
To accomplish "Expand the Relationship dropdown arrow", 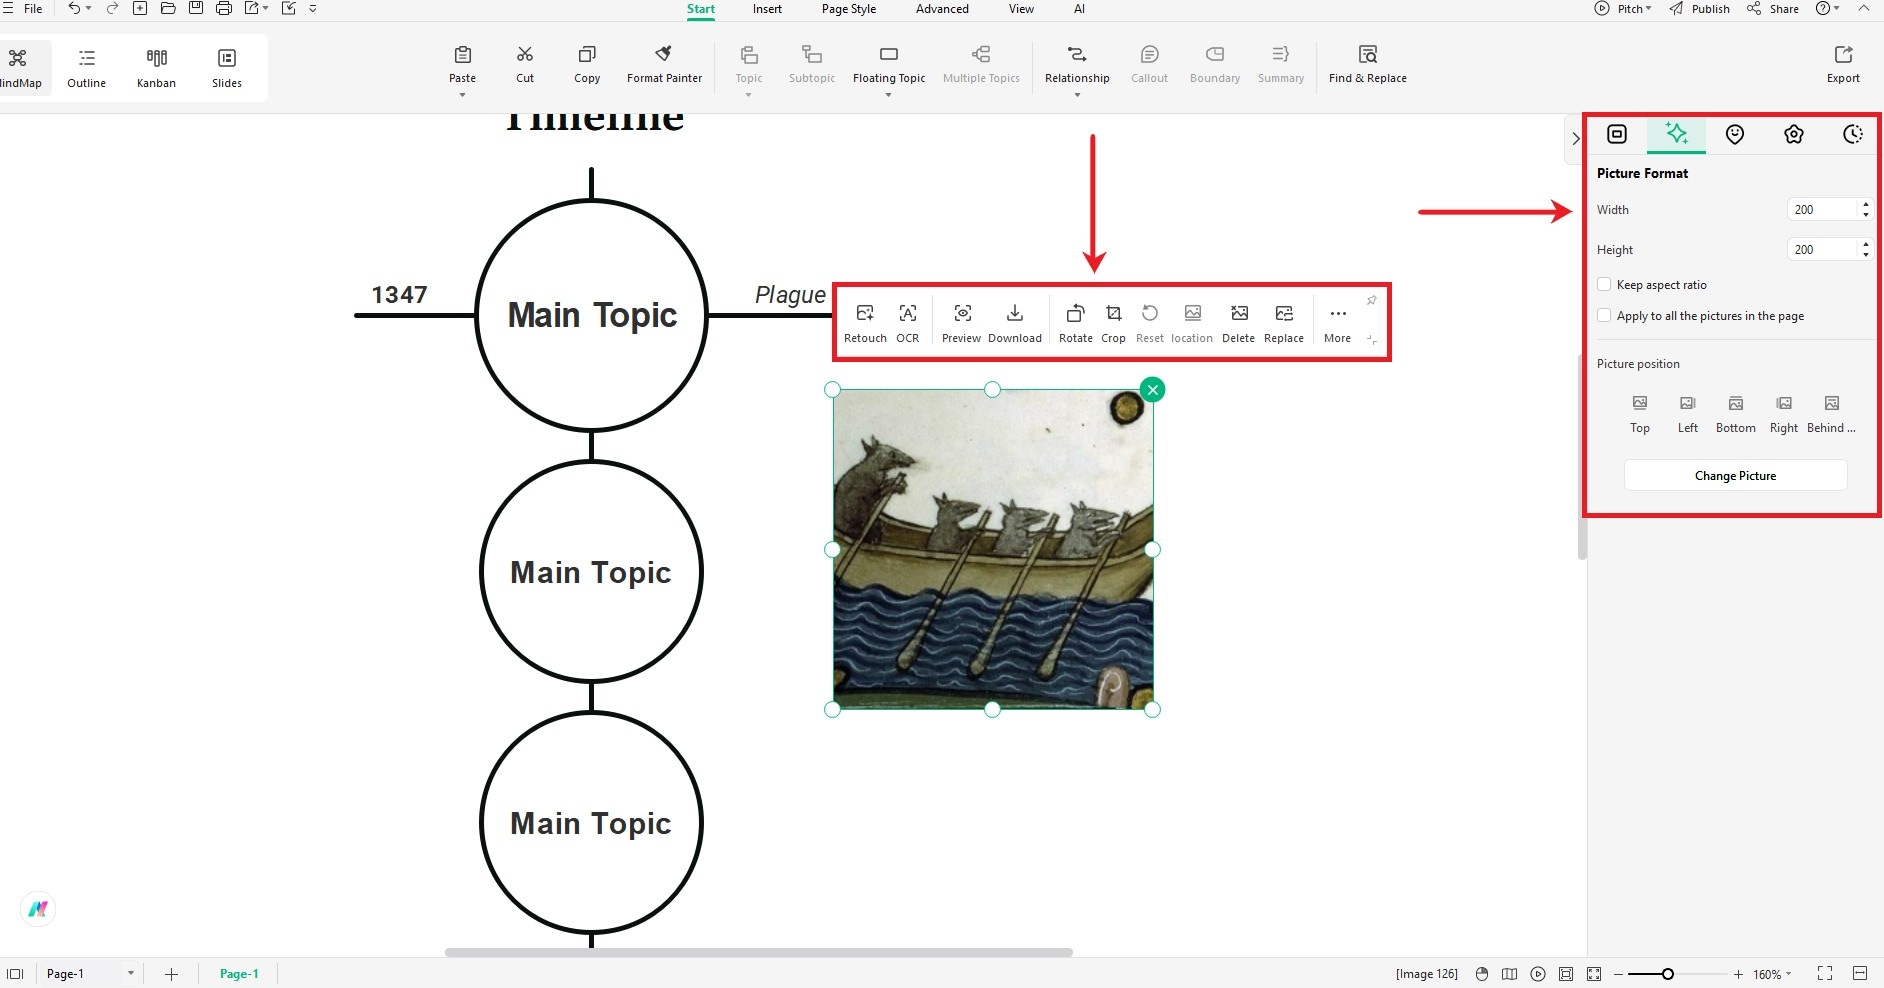I will tap(1077, 95).
